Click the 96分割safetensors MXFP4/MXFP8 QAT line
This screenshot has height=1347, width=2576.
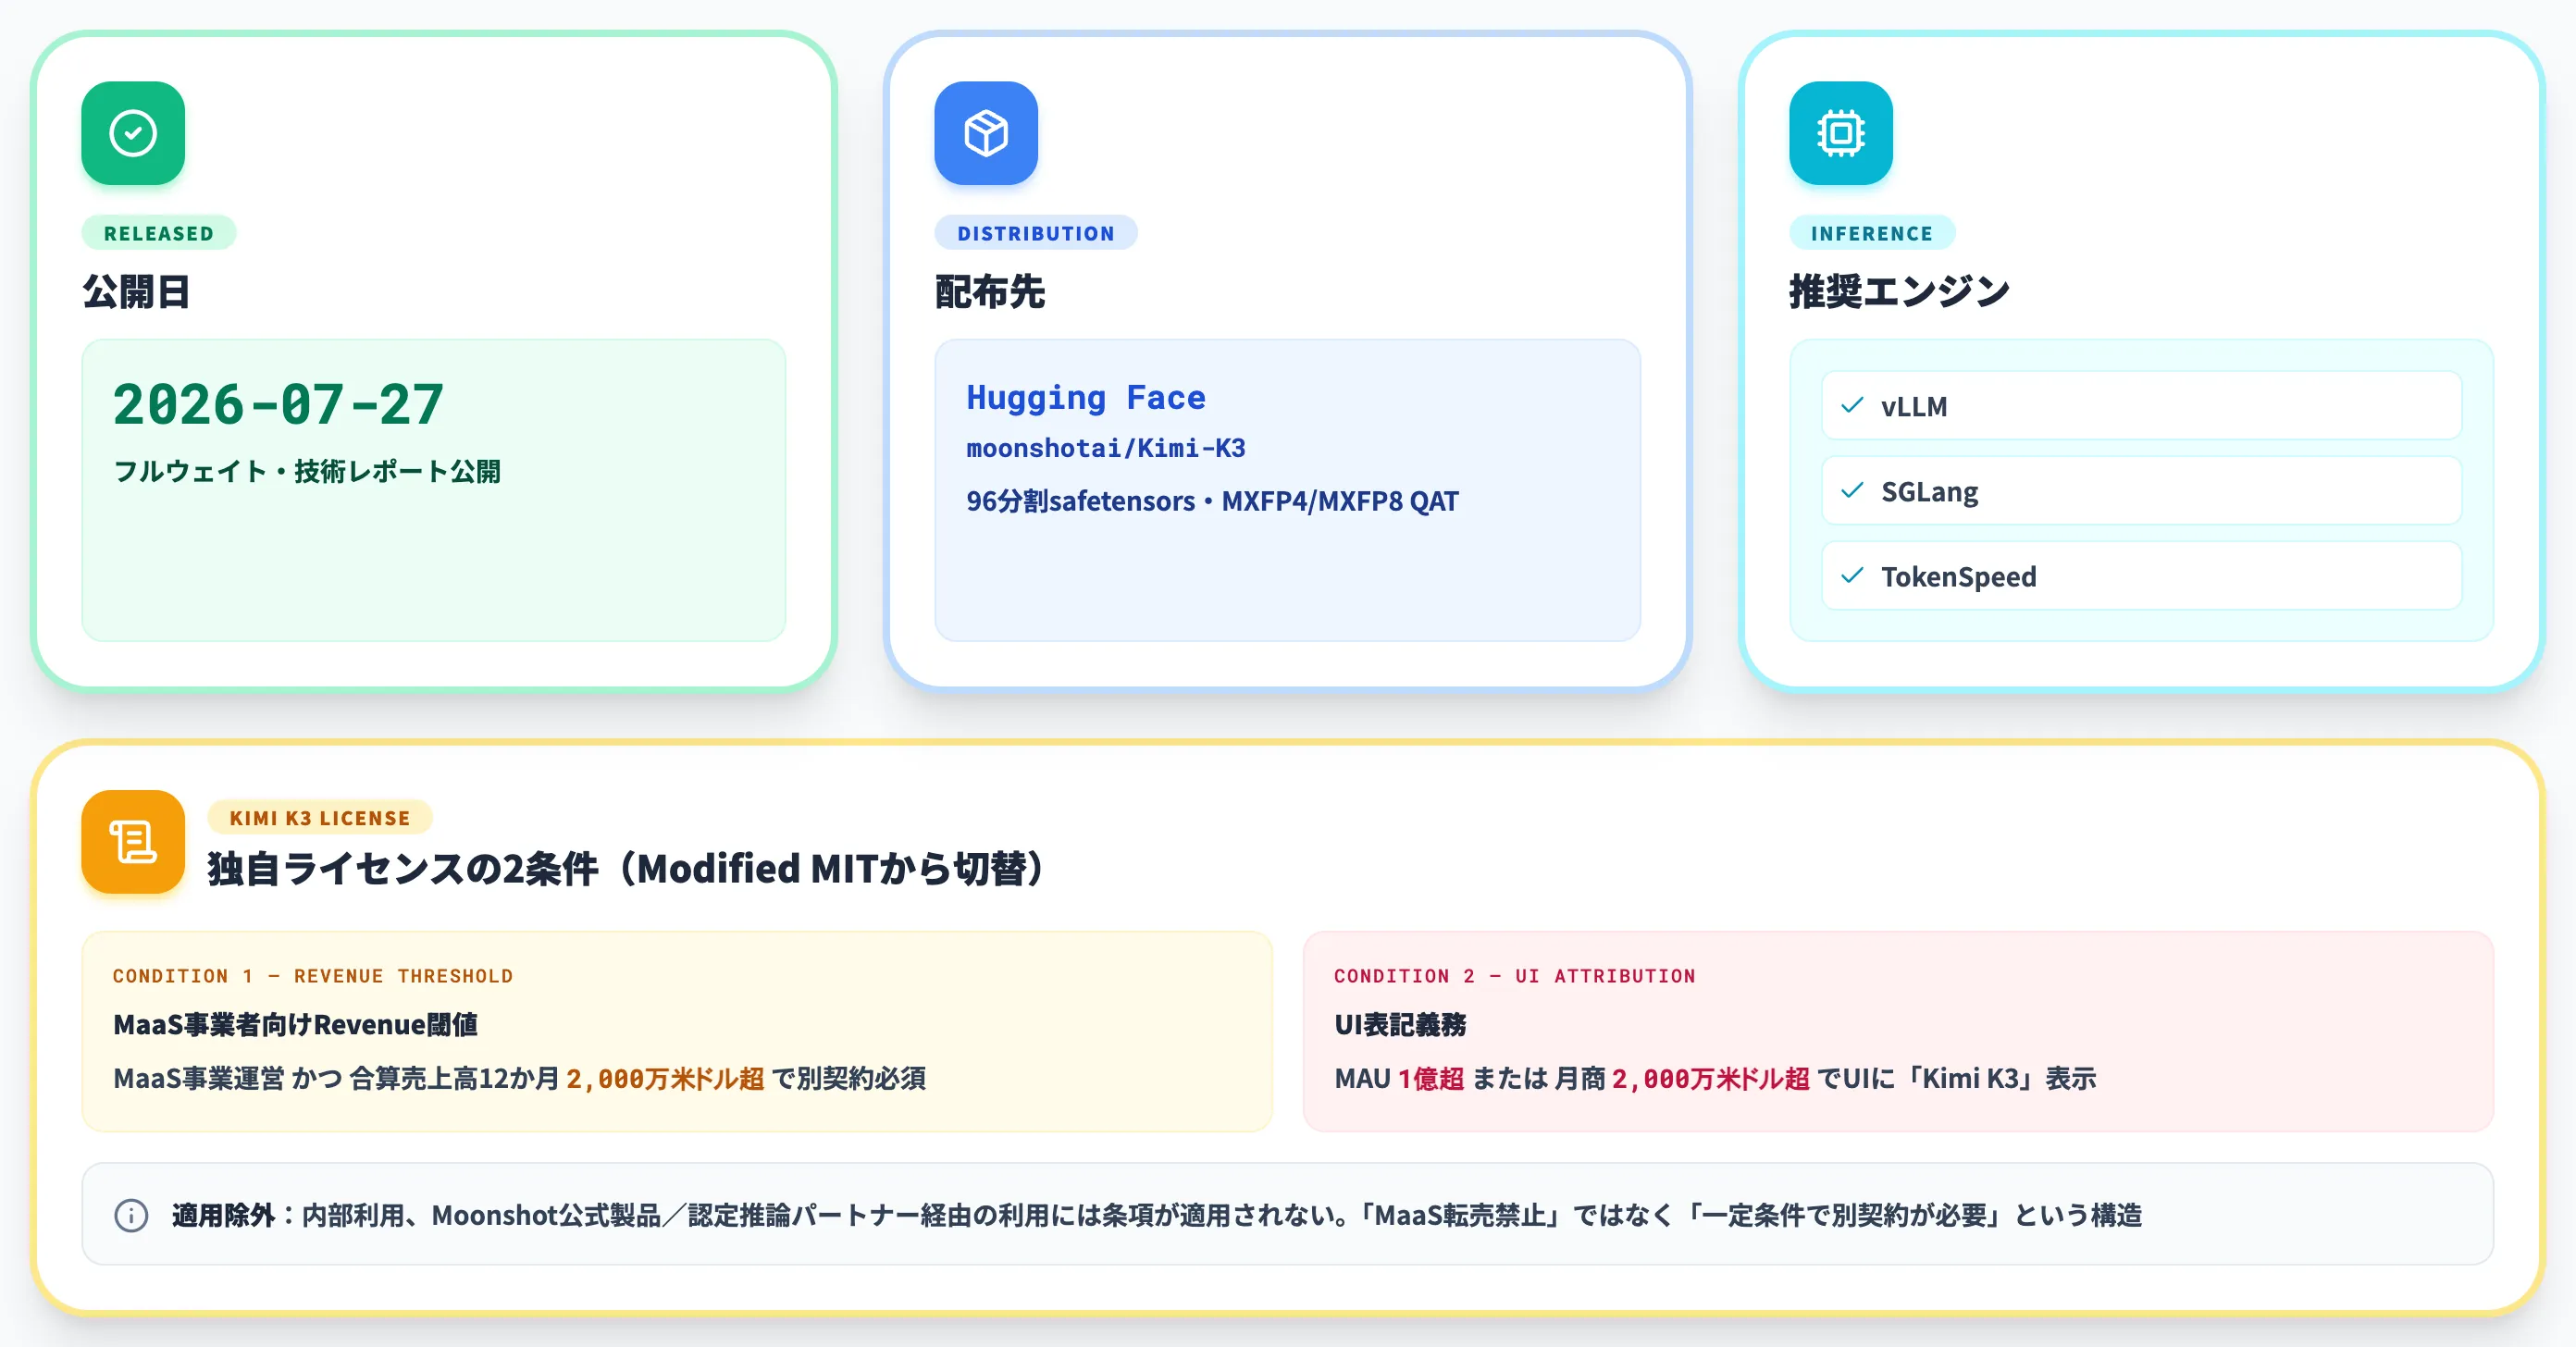pyautogui.click(x=1213, y=501)
